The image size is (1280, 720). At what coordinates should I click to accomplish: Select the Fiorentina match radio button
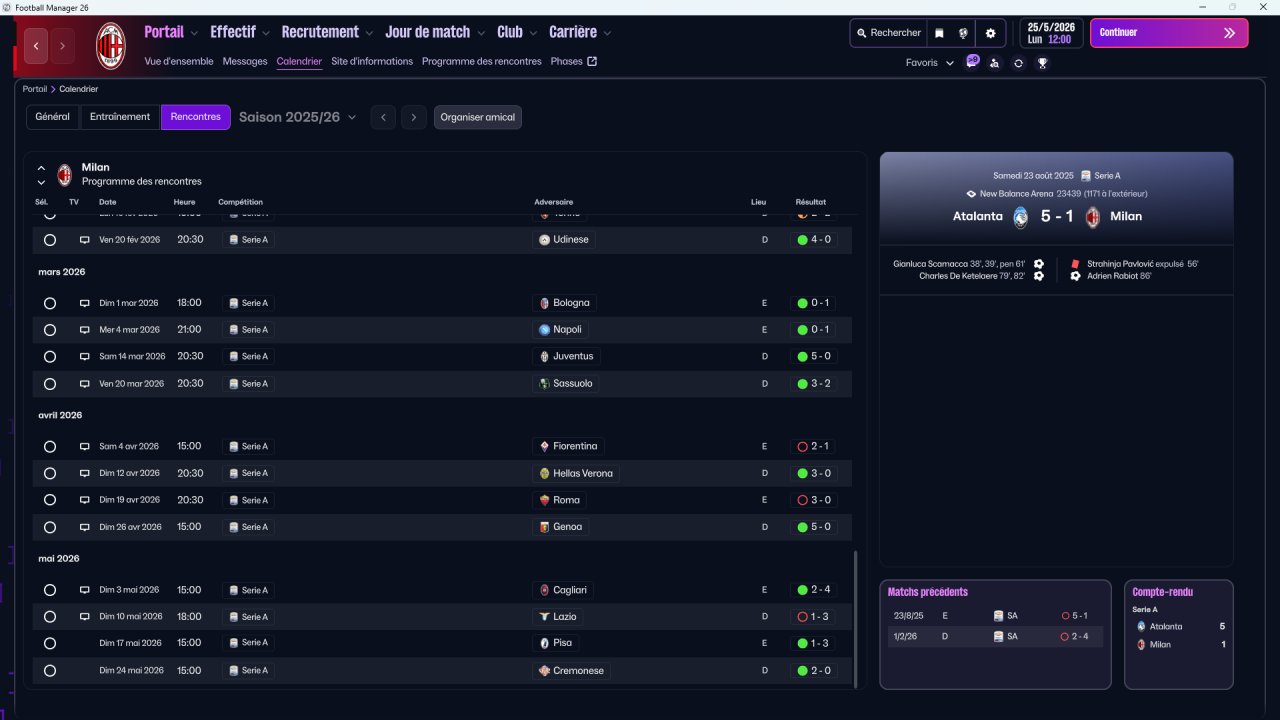tap(50, 446)
